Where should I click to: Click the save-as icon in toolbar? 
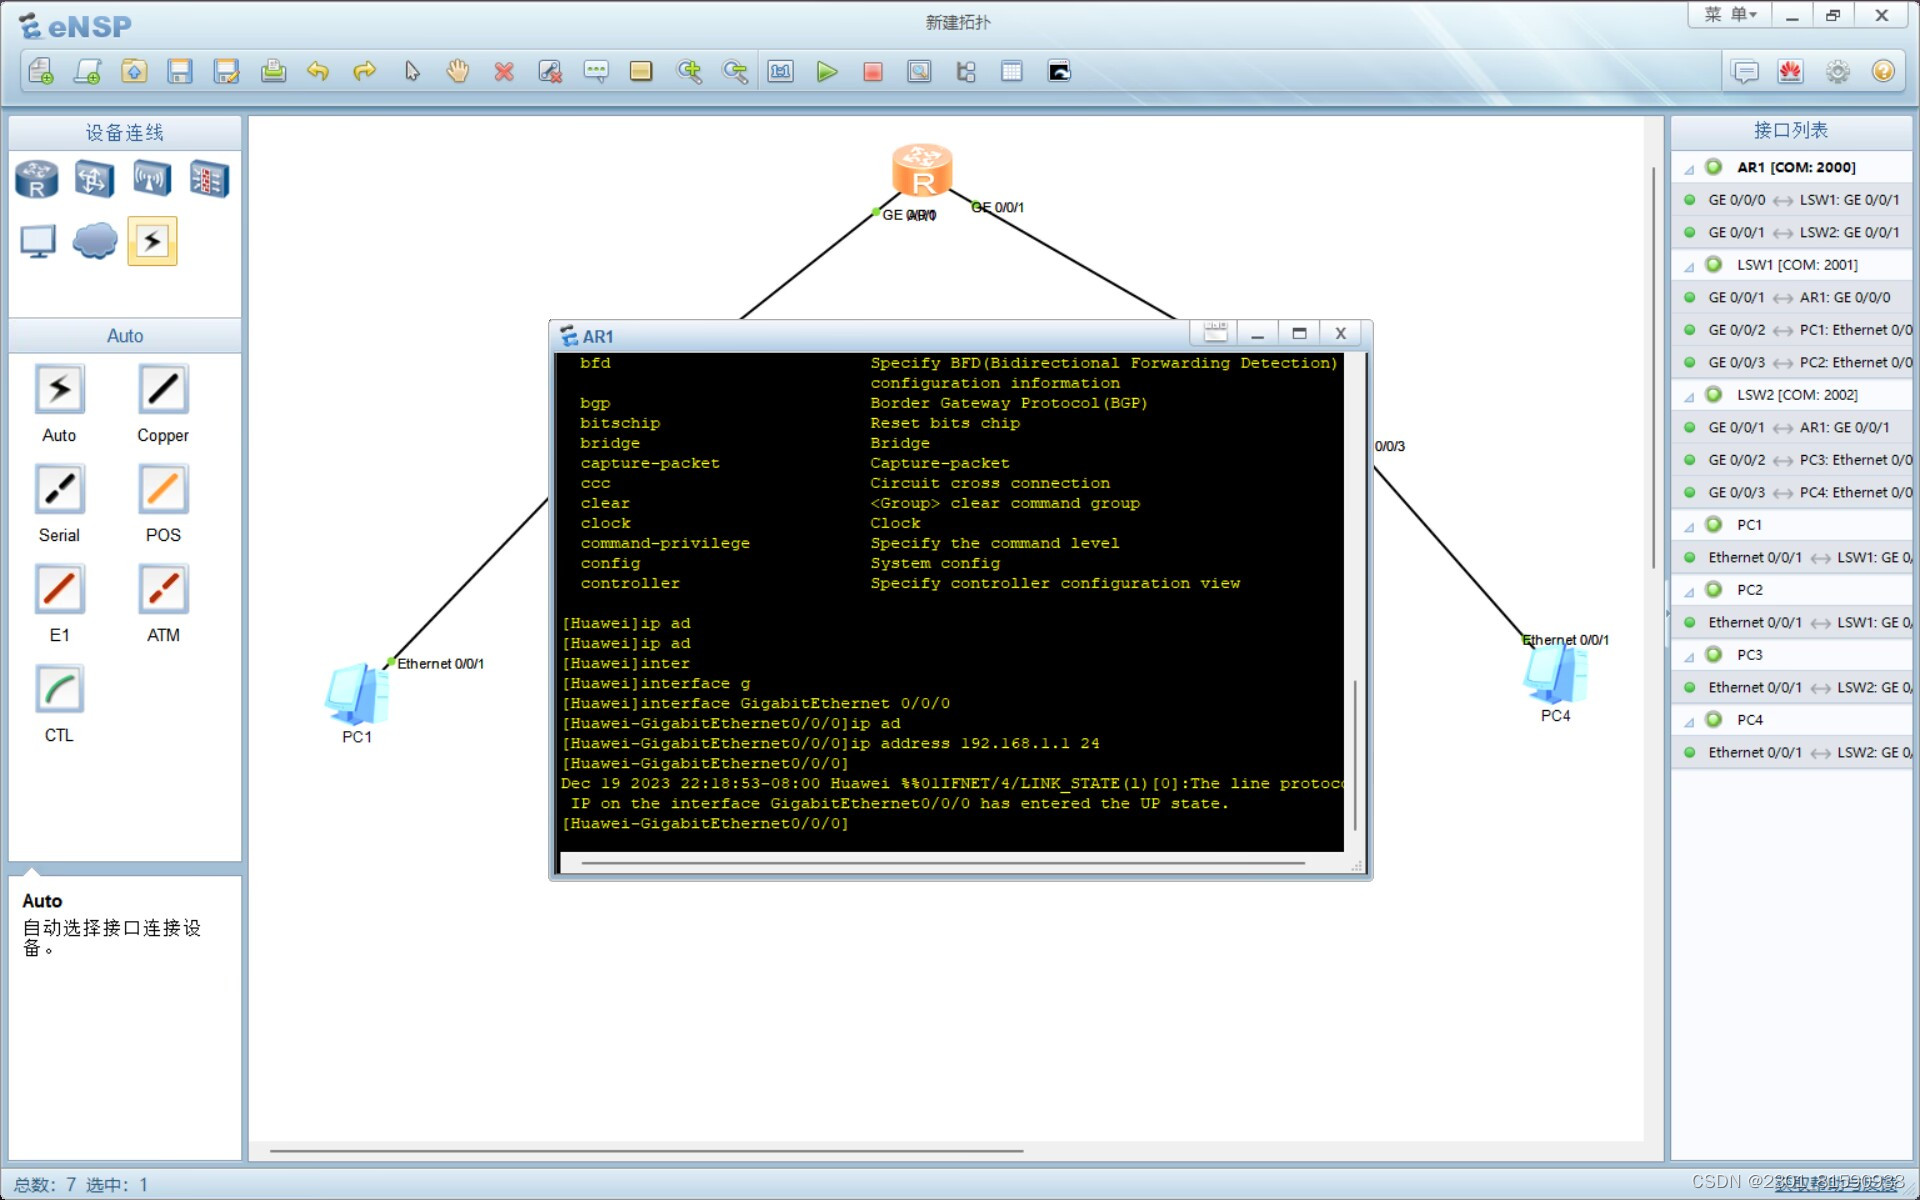click(x=227, y=71)
